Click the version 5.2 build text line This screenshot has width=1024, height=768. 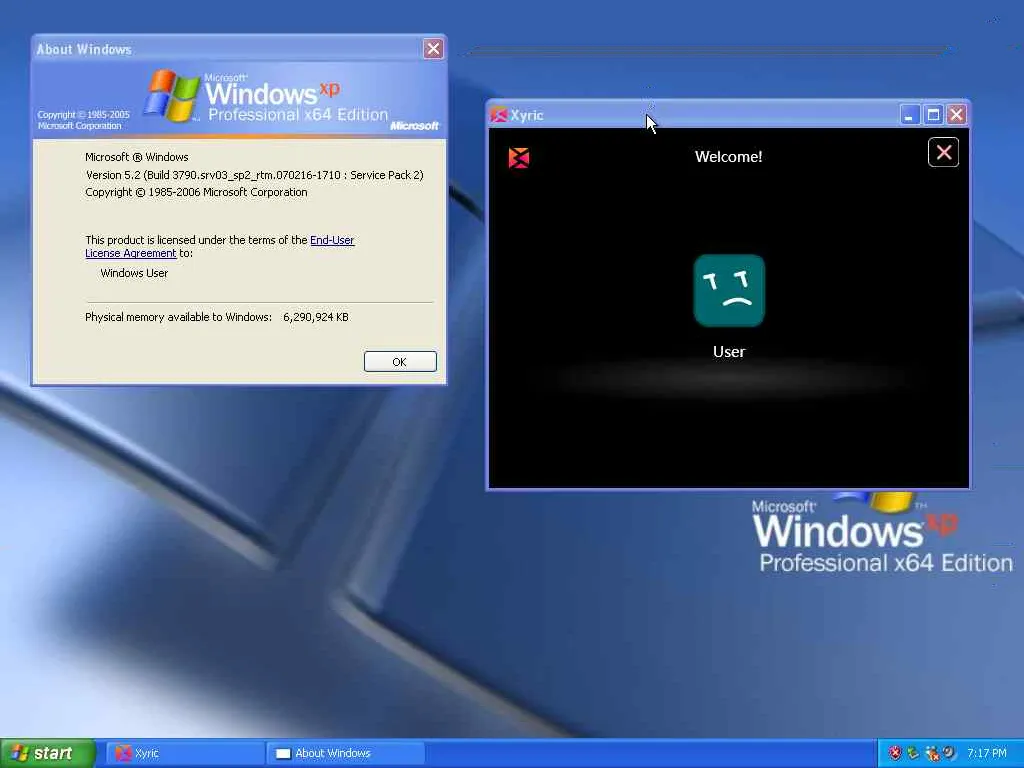point(255,175)
